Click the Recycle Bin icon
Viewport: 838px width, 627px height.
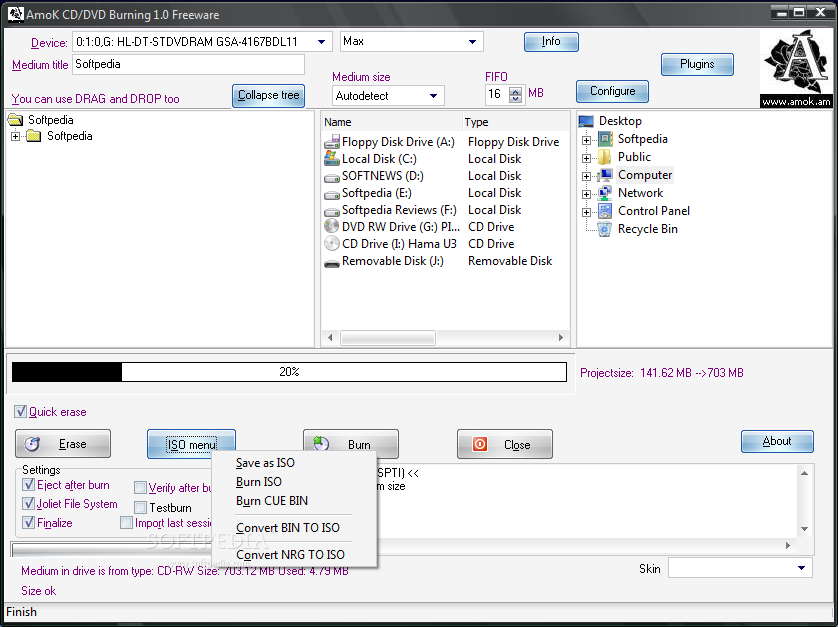605,229
